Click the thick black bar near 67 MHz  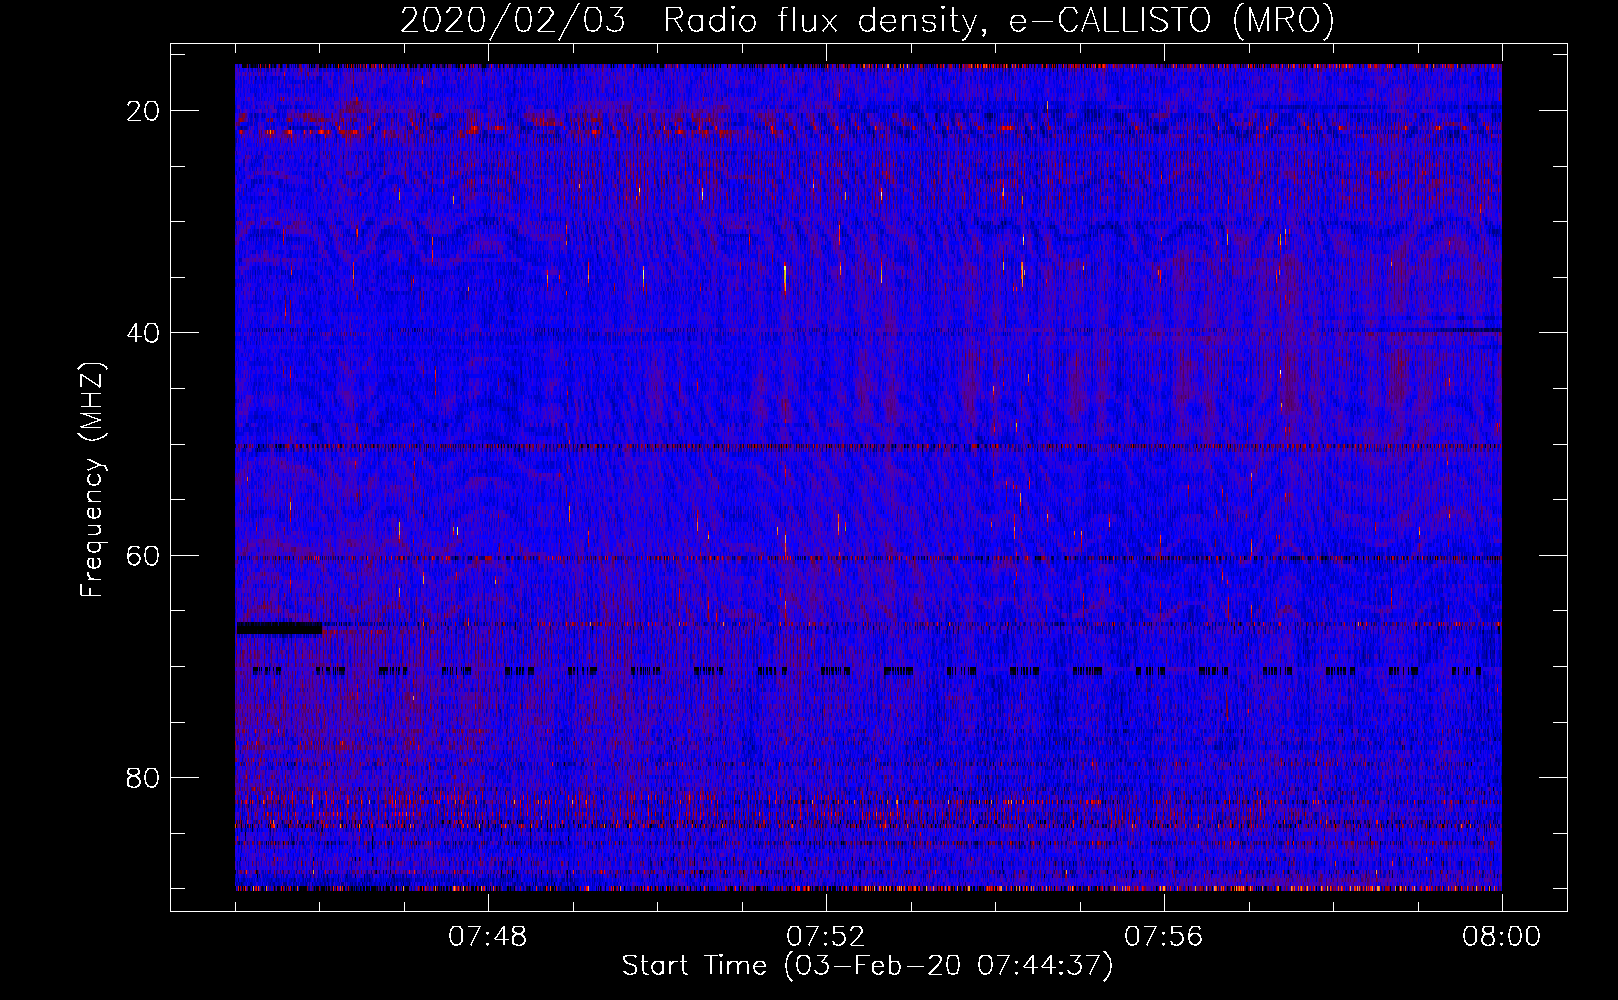279,627
